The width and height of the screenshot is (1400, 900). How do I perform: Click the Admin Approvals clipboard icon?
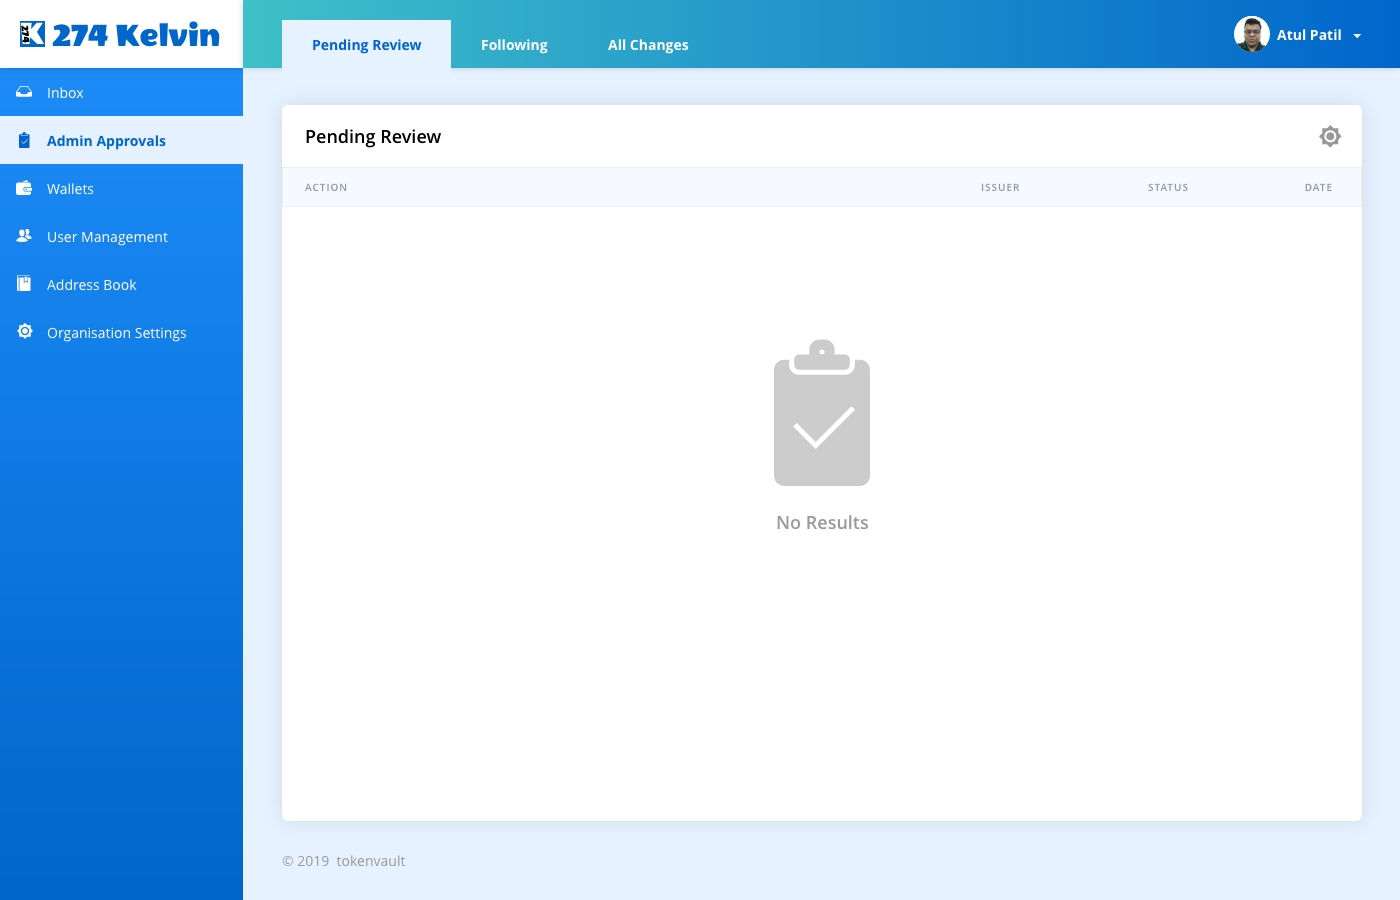[x=24, y=140]
